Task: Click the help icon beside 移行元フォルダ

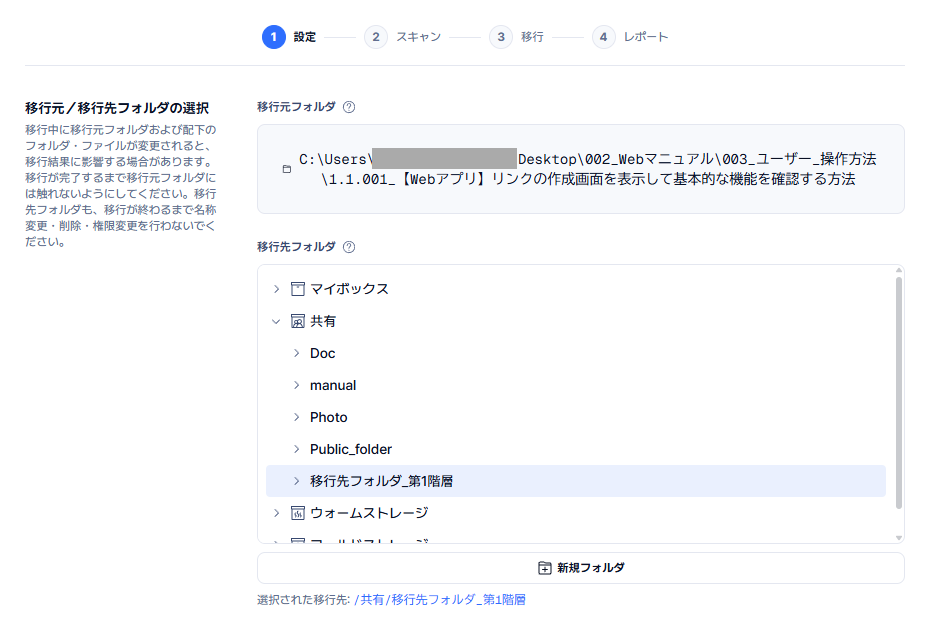Action: click(x=349, y=107)
